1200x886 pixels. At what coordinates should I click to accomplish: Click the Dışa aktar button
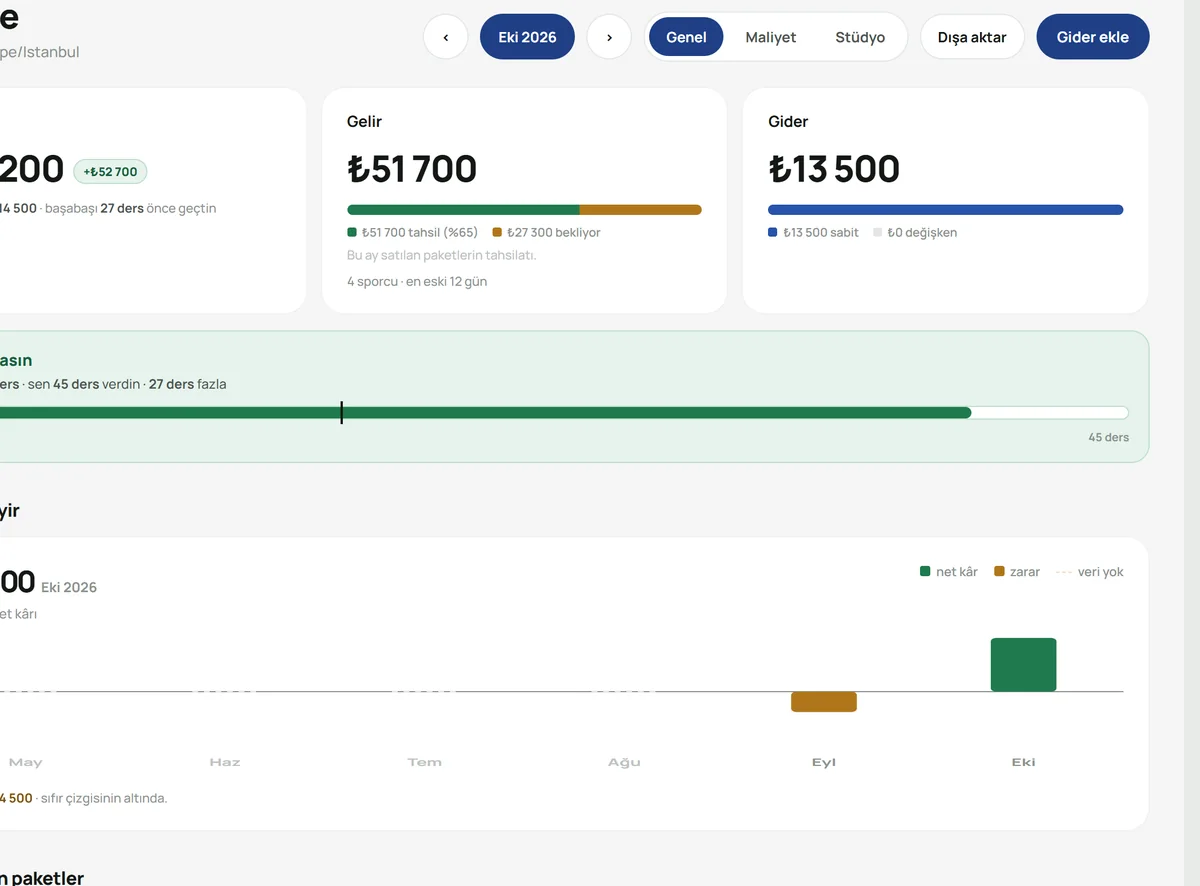[x=972, y=37]
